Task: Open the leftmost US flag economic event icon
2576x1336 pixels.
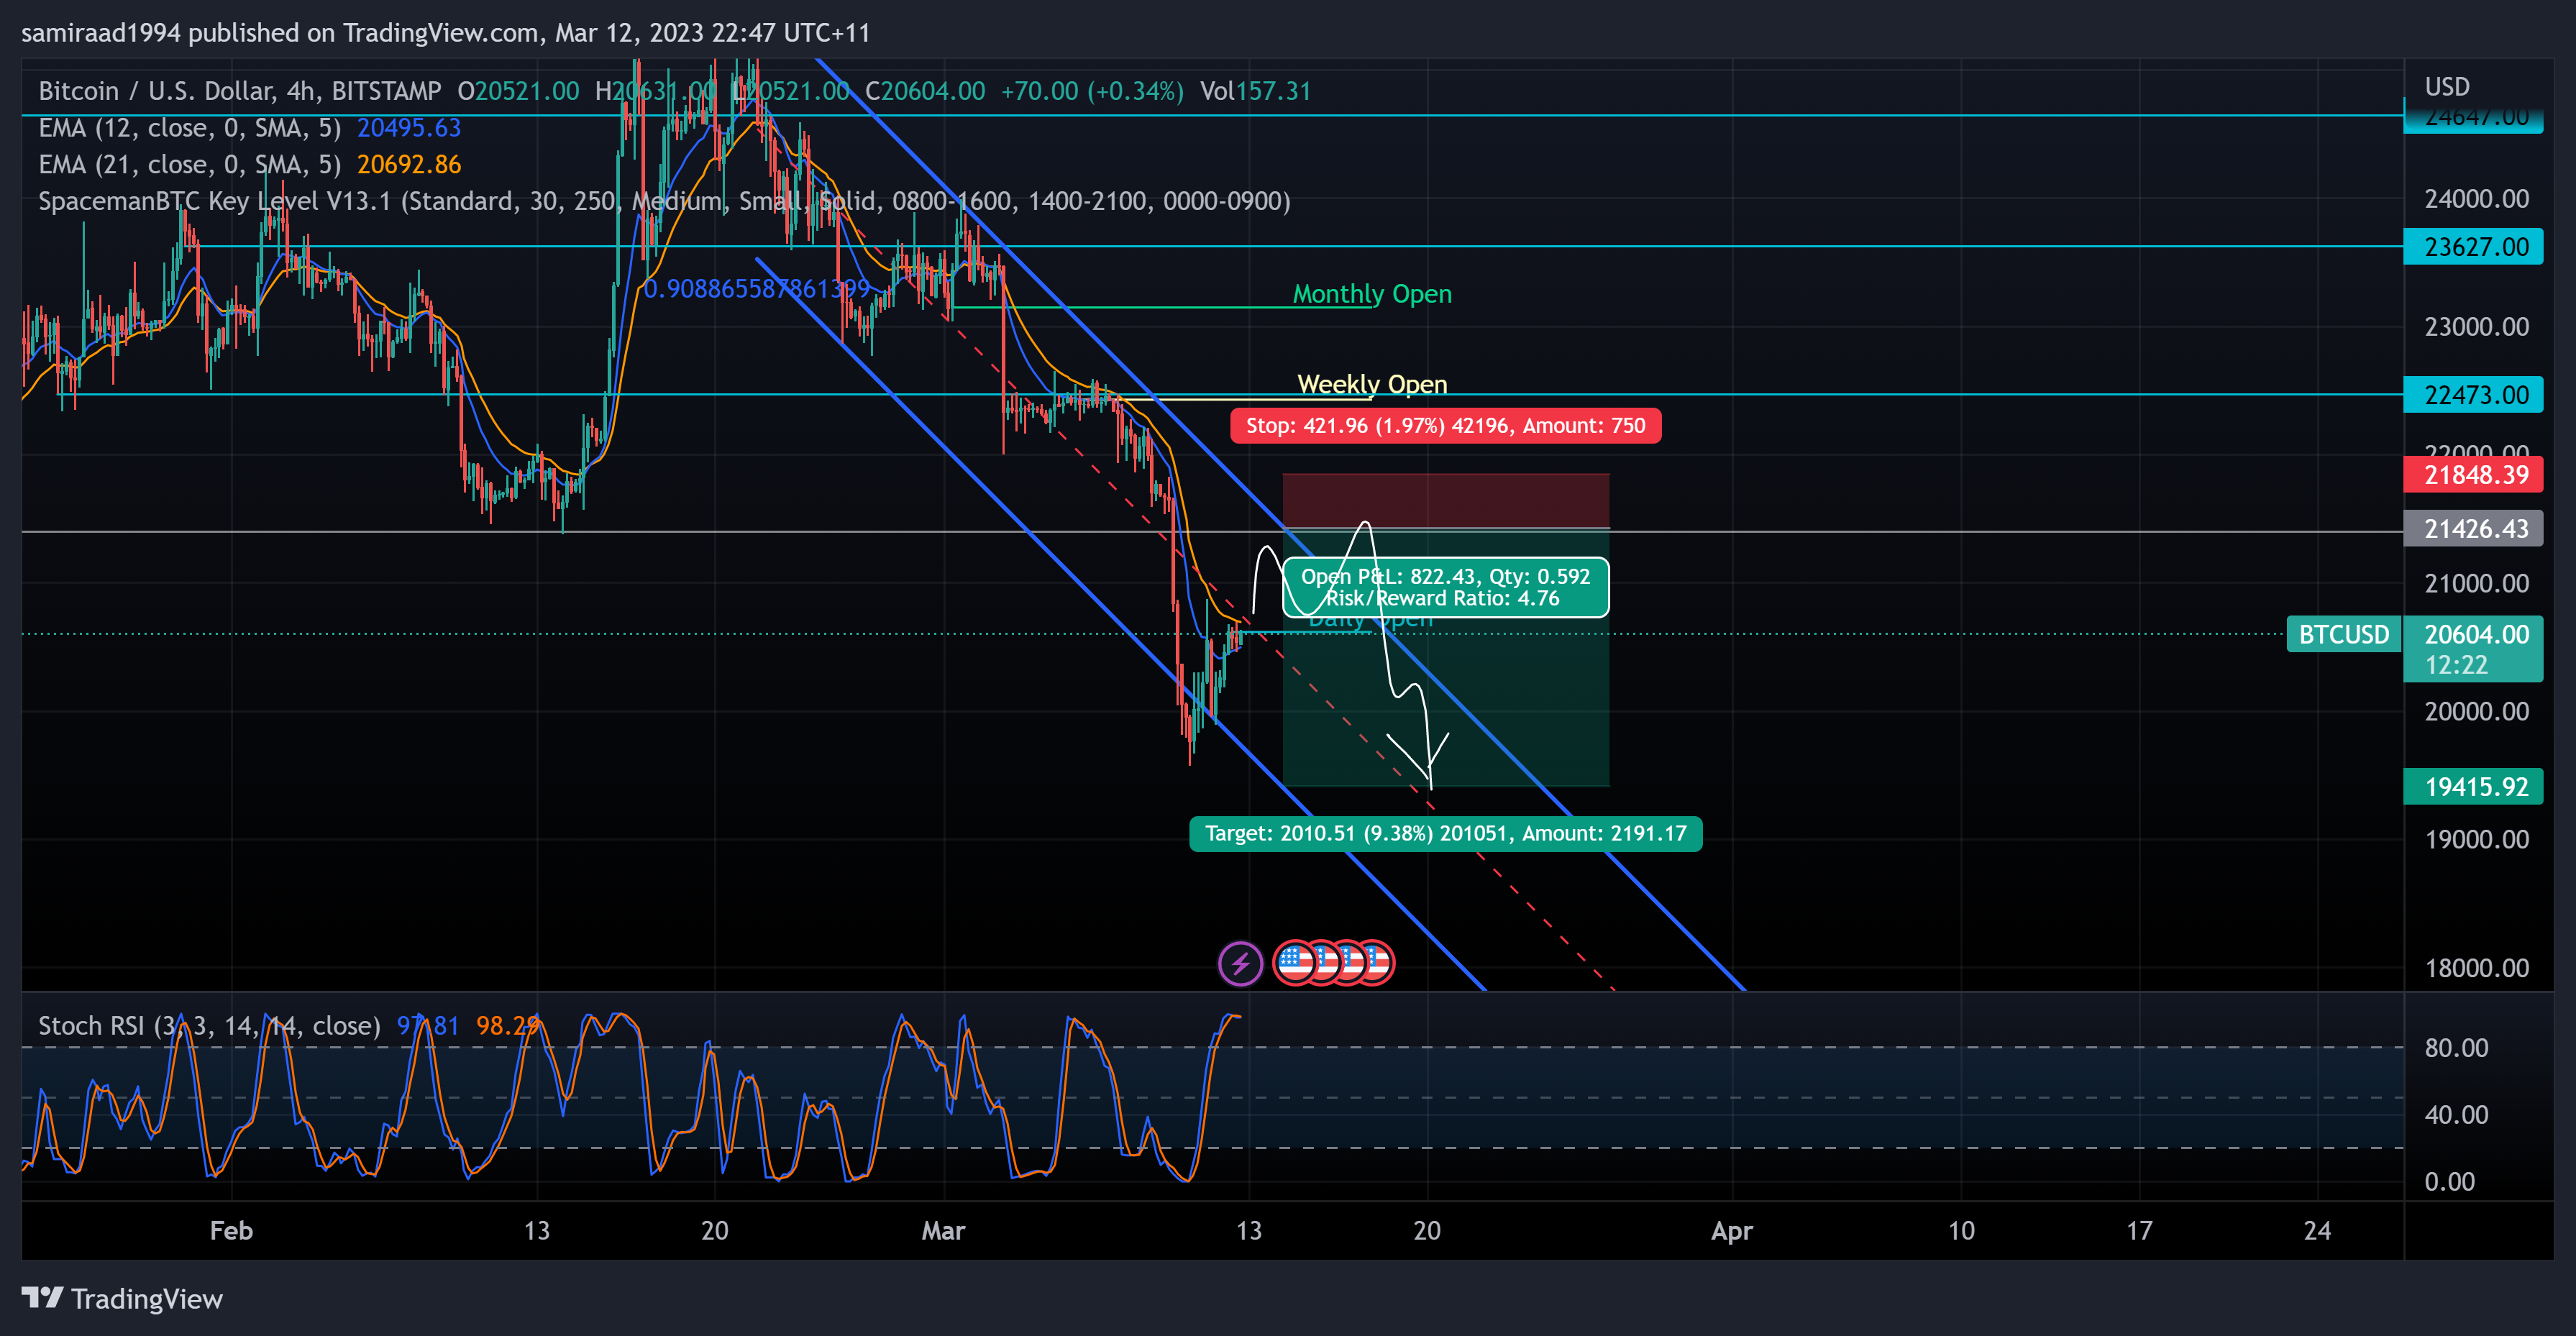Action: 1295,964
